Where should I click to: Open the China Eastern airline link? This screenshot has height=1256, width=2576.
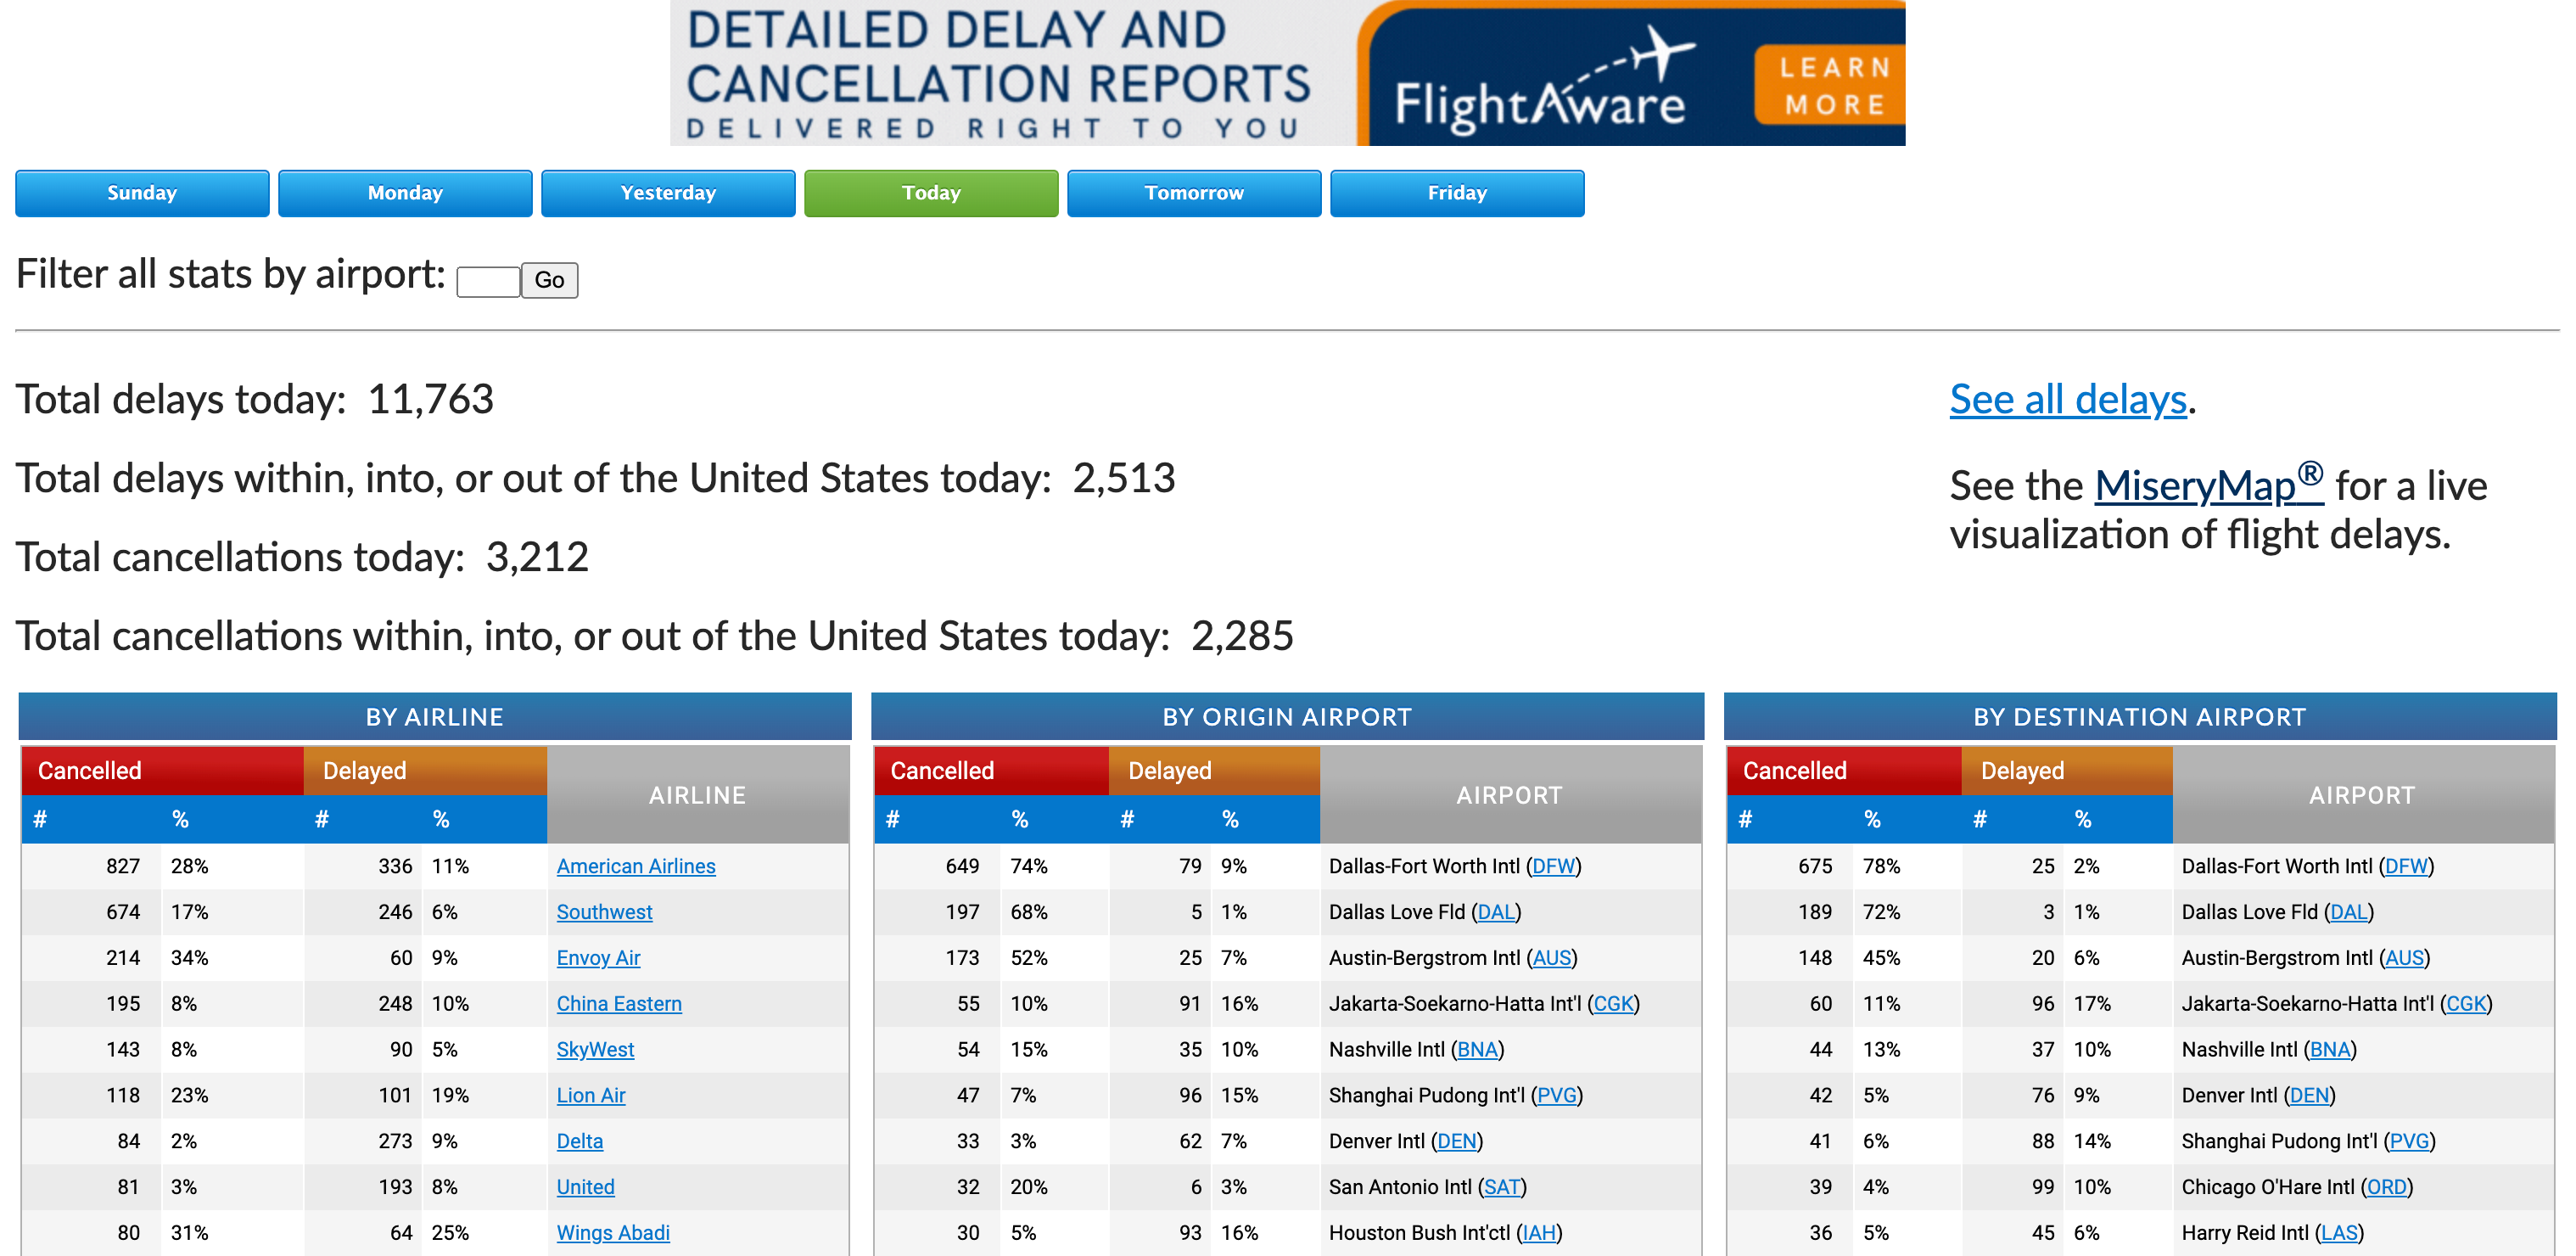point(619,1004)
